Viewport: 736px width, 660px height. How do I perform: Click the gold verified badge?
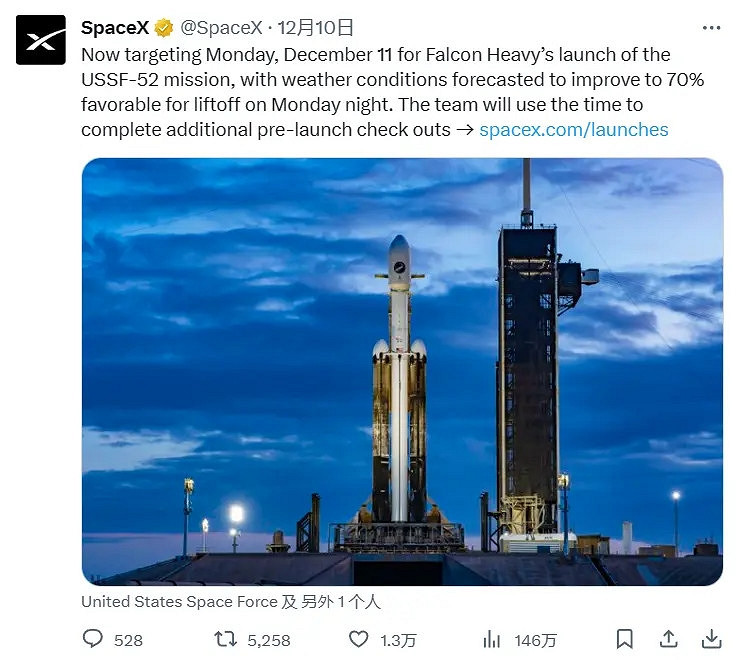164,28
